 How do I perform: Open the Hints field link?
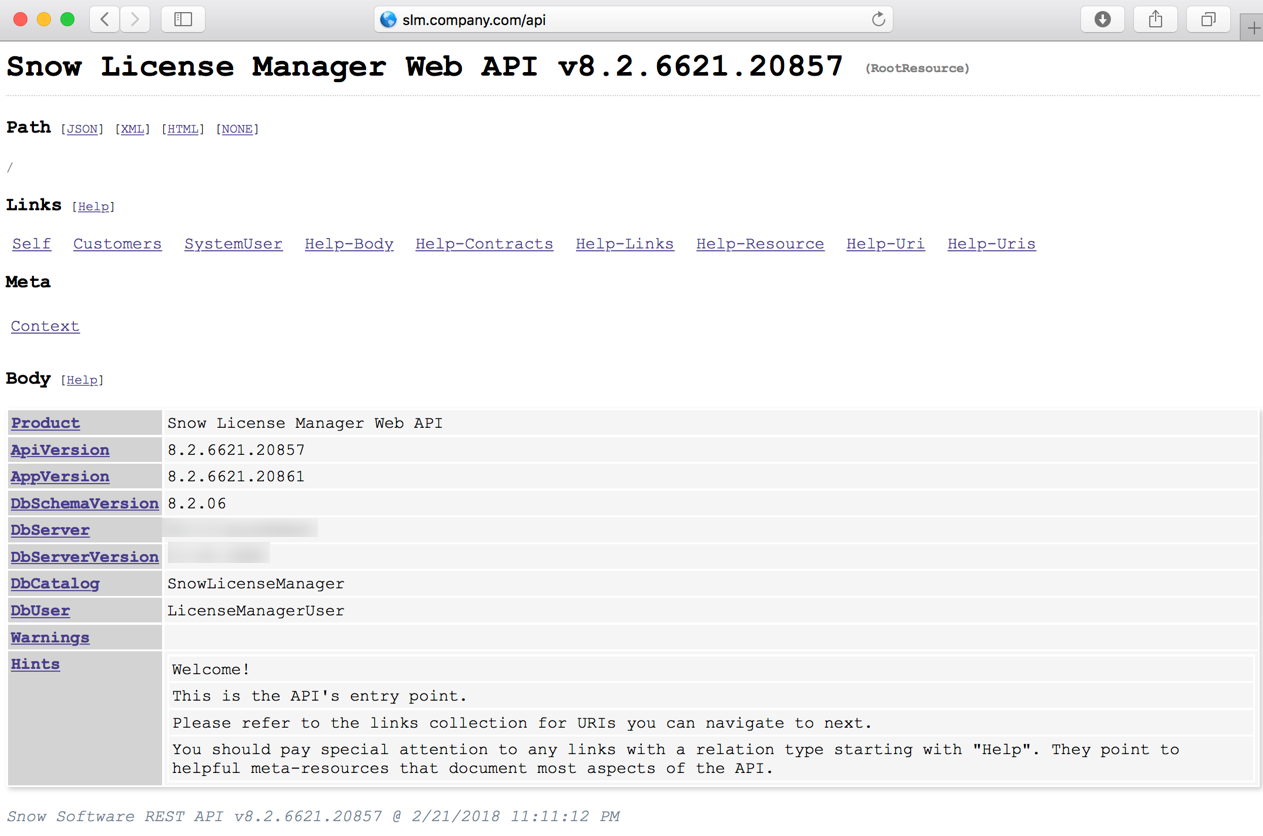click(x=35, y=664)
